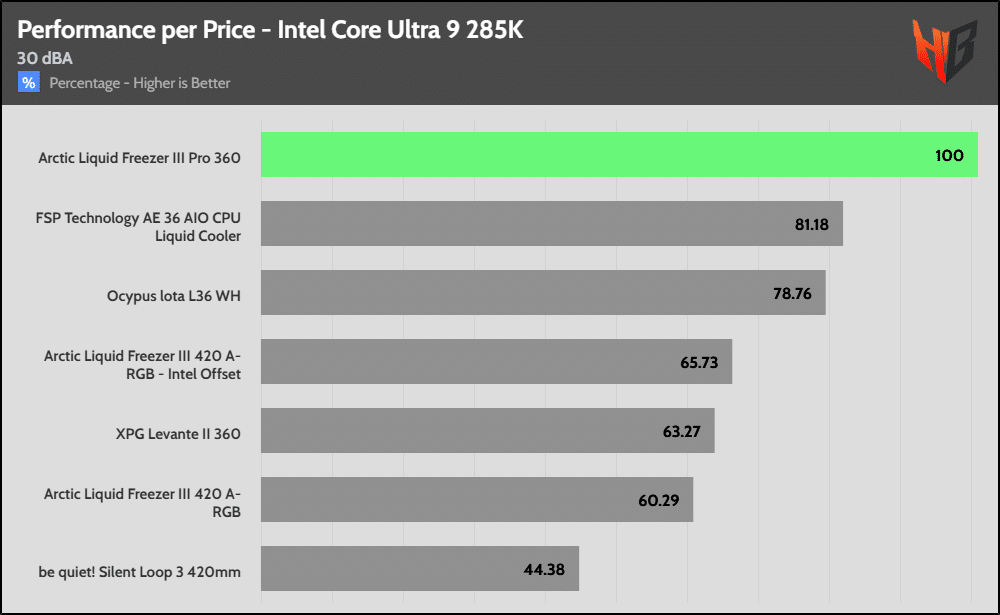Click the XPG Levante II 360 label
The image size is (1000, 615).
point(178,433)
